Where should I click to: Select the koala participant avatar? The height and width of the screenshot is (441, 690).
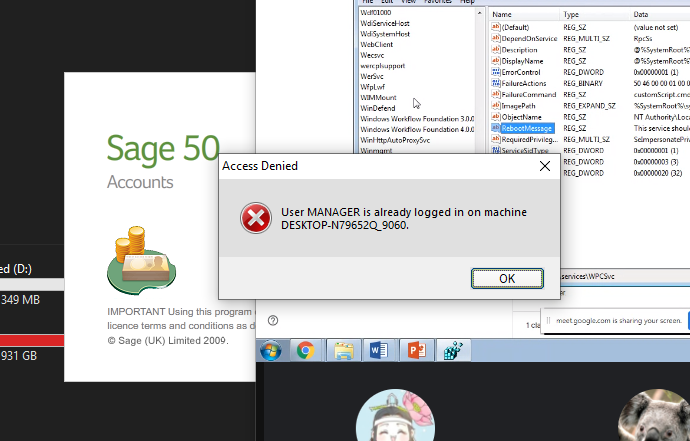coord(654,415)
